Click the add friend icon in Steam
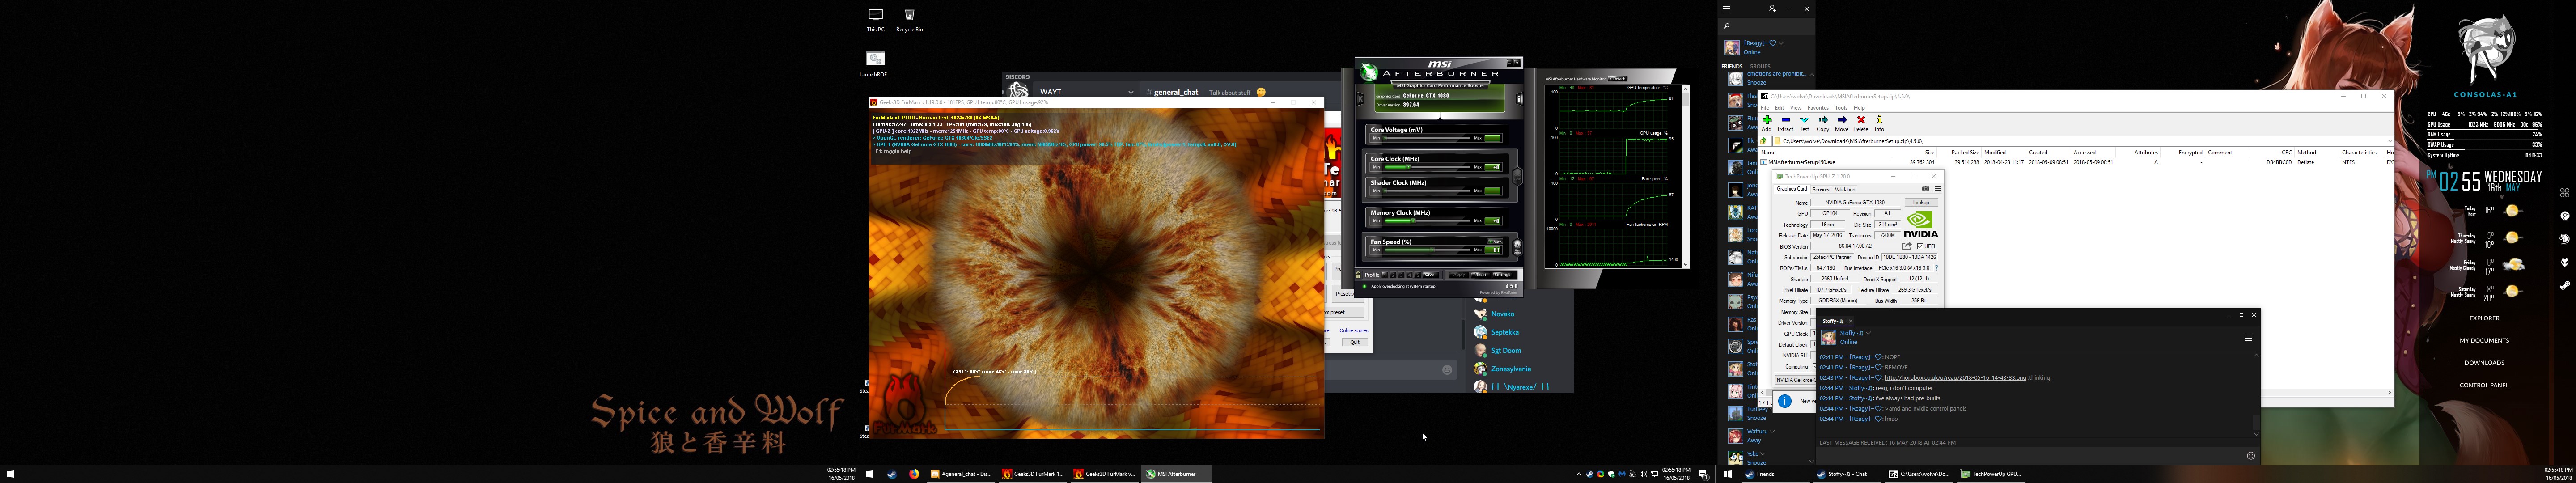Image resolution: width=2576 pixels, height=483 pixels. point(1773,9)
